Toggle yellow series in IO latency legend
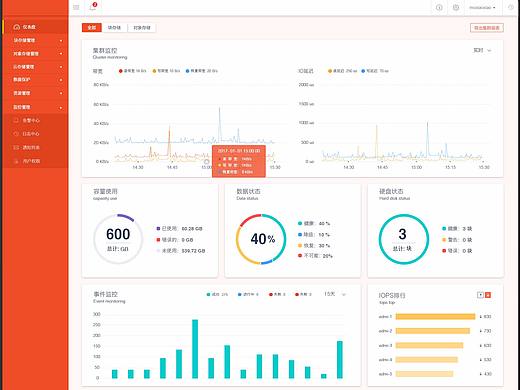The image size is (520, 390). pos(342,71)
